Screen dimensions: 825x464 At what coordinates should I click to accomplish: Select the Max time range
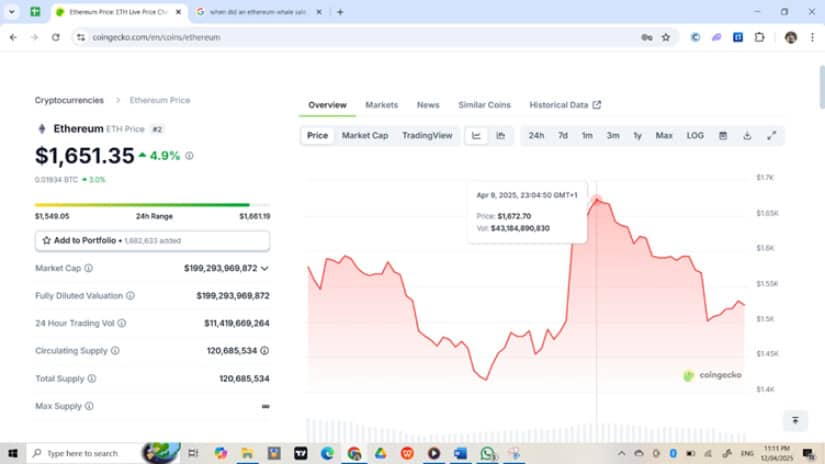tap(664, 136)
